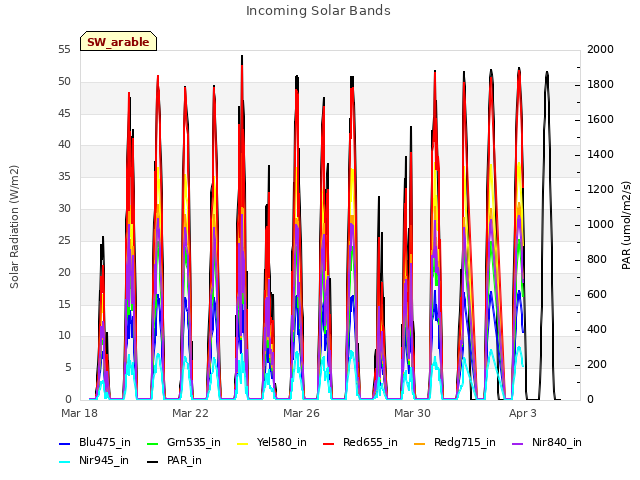Click the 25 left-axis tick label
Screen dimensions: 640x480
[x=64, y=240]
